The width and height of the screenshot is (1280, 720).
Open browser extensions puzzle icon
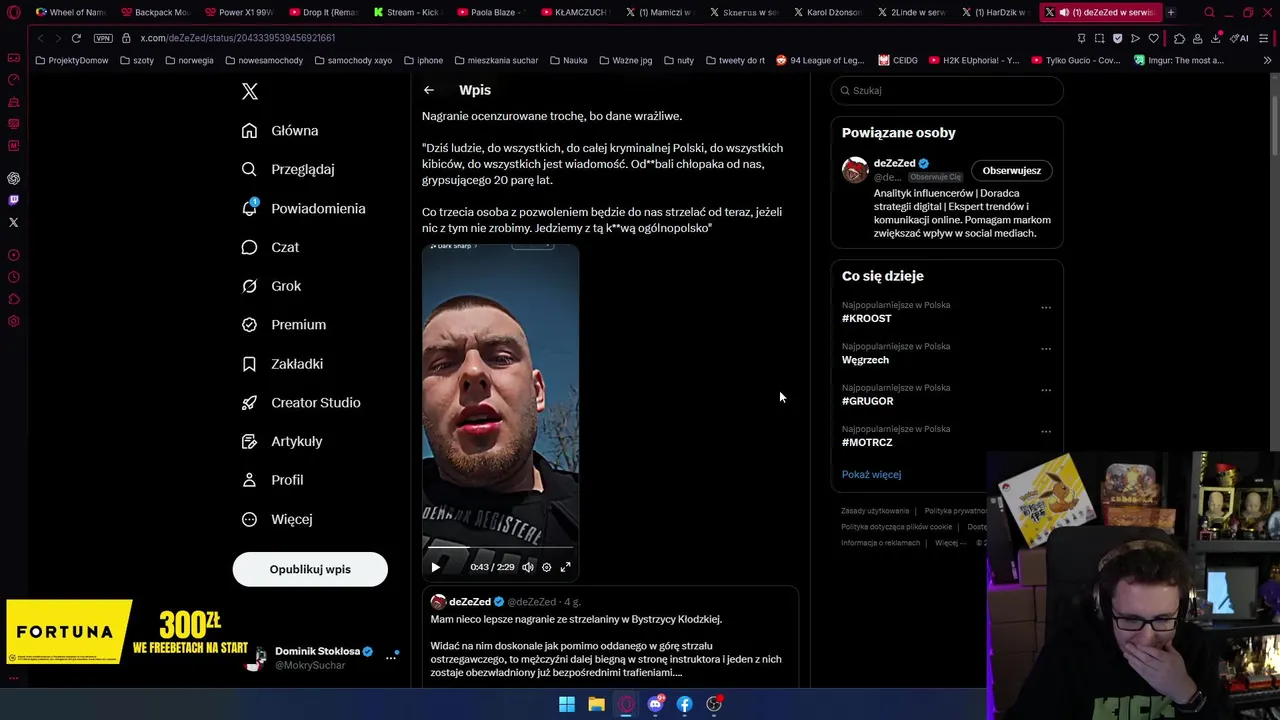click(x=1179, y=38)
